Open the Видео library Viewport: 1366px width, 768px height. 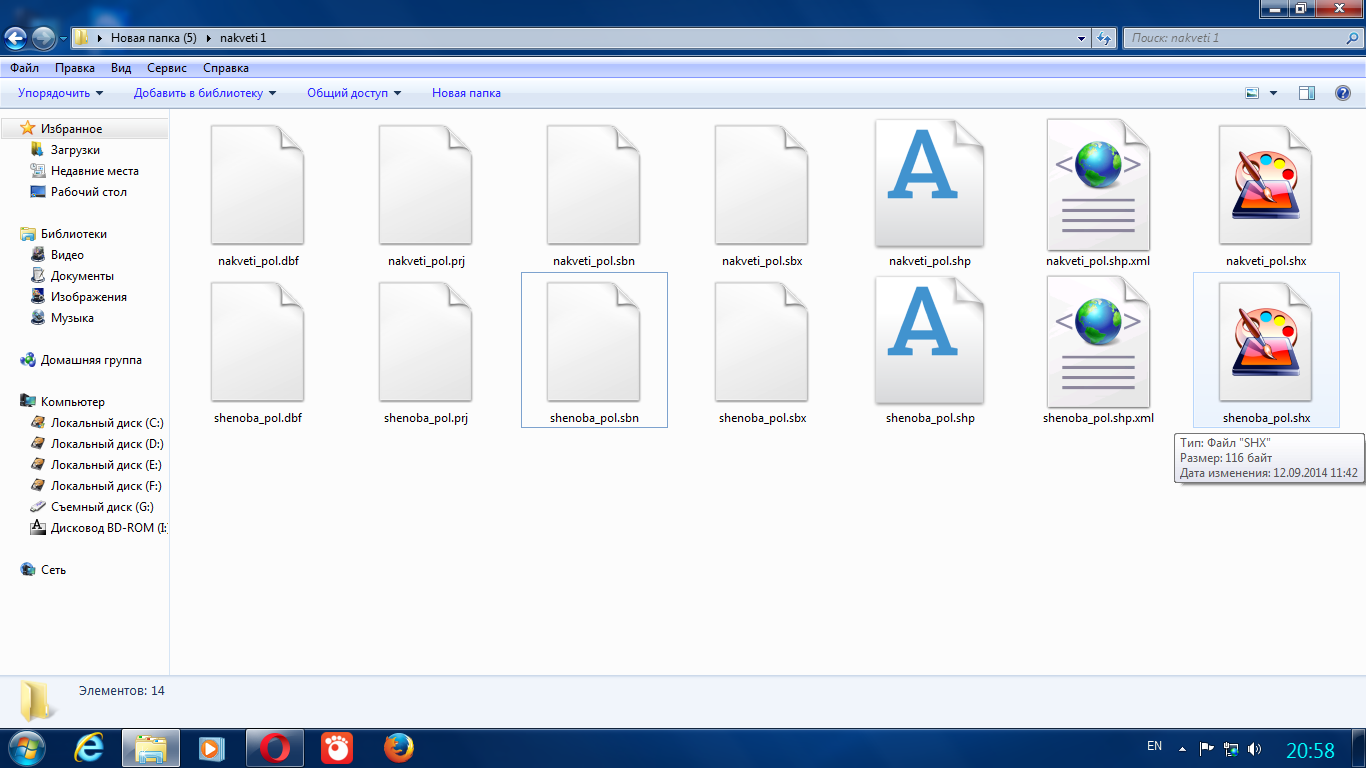pyautogui.click(x=67, y=255)
